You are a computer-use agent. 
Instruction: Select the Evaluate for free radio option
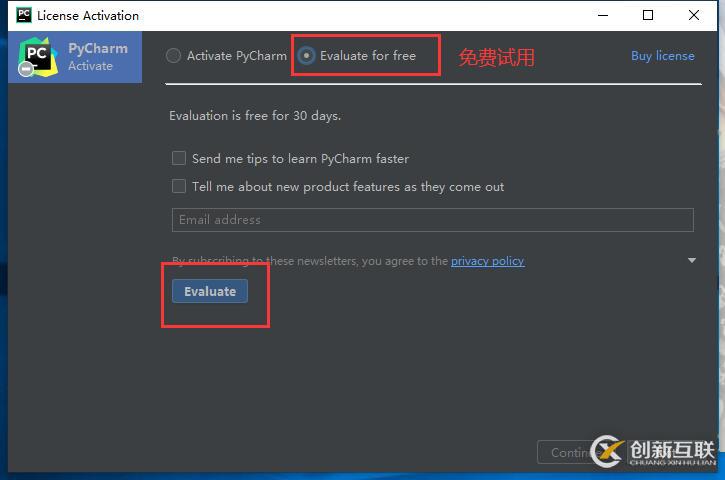tap(306, 56)
